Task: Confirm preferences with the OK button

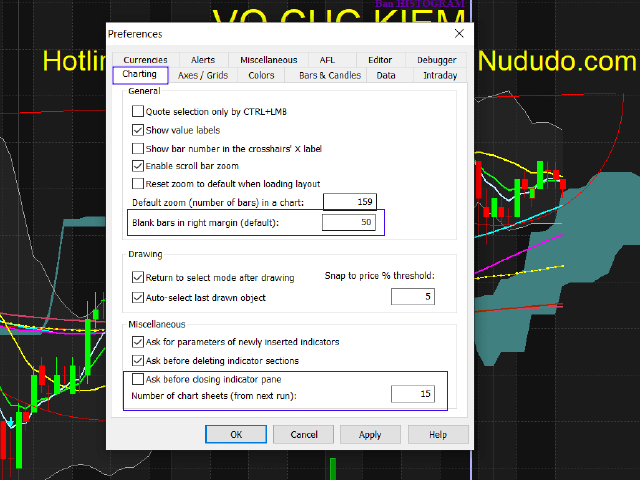Action: 236,434
